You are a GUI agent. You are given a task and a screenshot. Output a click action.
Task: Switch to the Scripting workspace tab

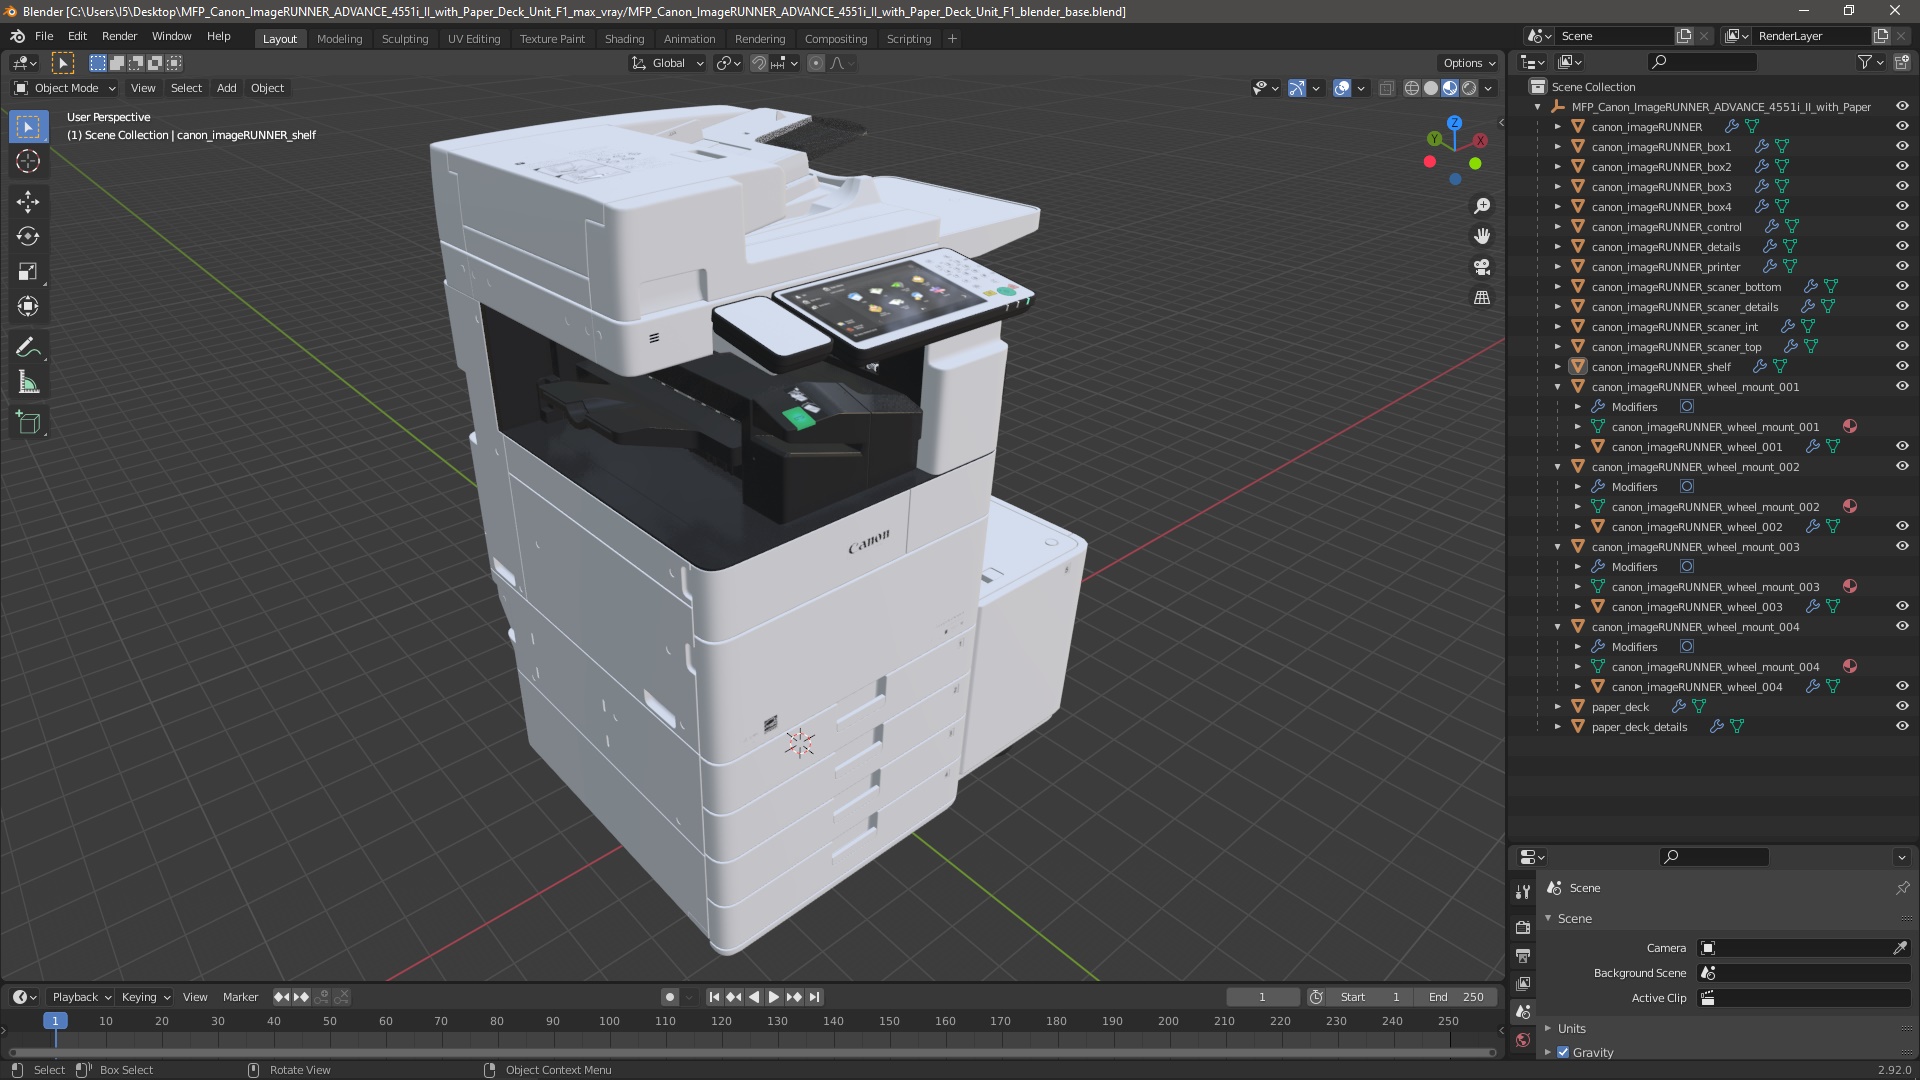[x=908, y=39]
